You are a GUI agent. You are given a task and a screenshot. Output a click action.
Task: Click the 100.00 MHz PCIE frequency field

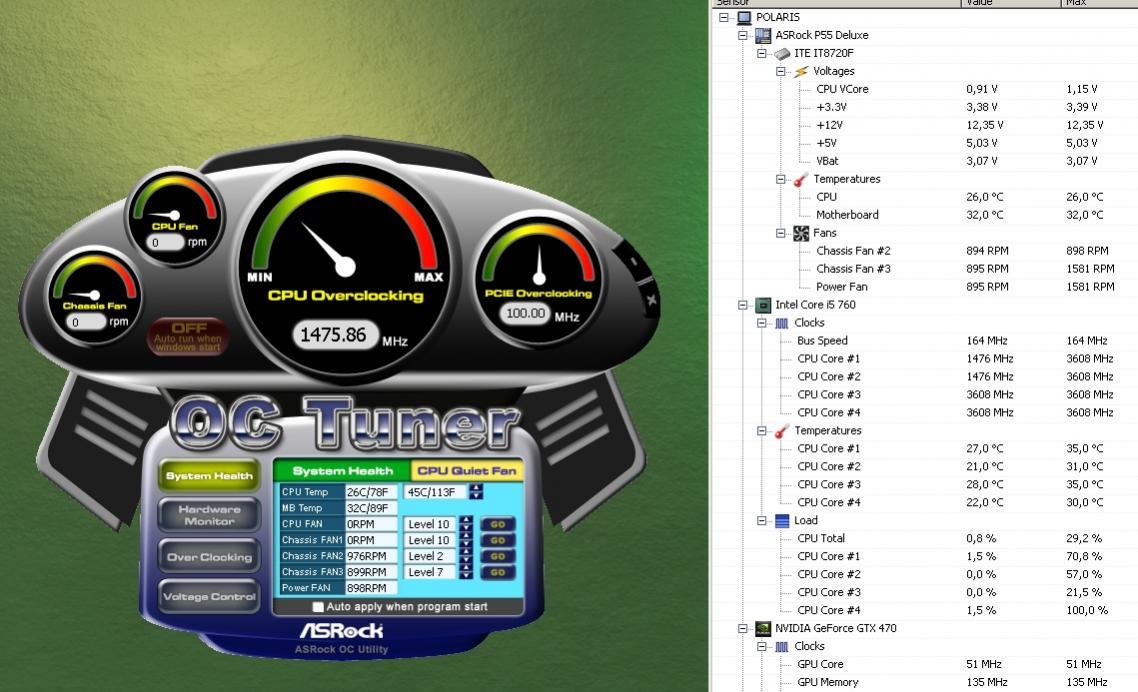(x=525, y=314)
